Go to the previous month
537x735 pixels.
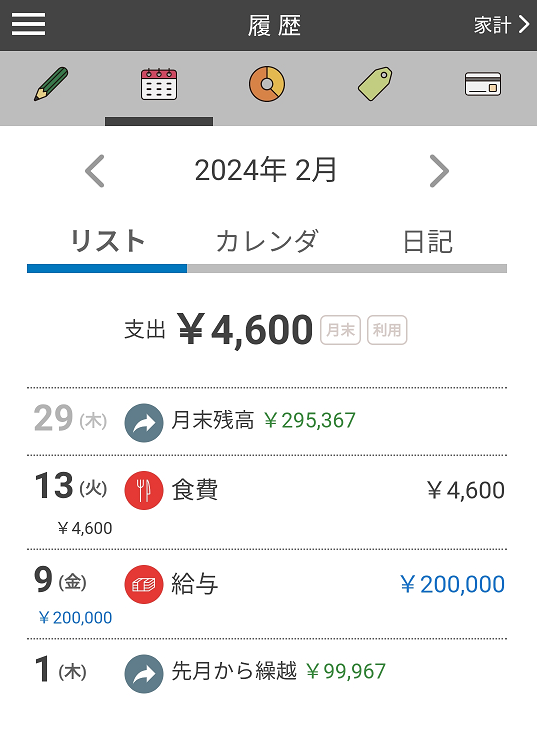click(95, 171)
